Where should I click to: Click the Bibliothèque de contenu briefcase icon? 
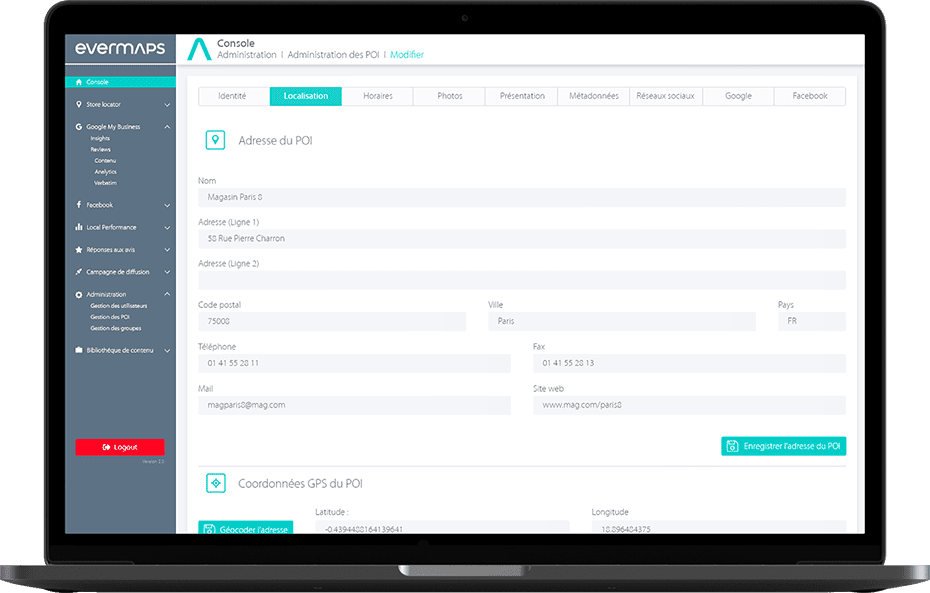click(x=79, y=350)
